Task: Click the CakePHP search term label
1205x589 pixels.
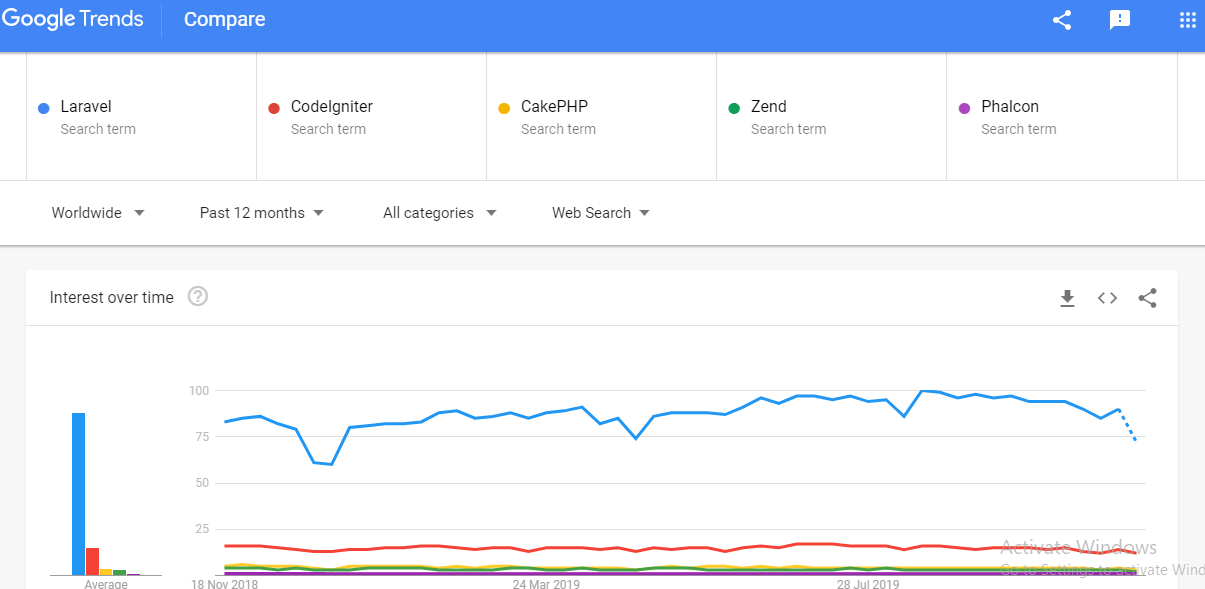Action: [x=555, y=106]
